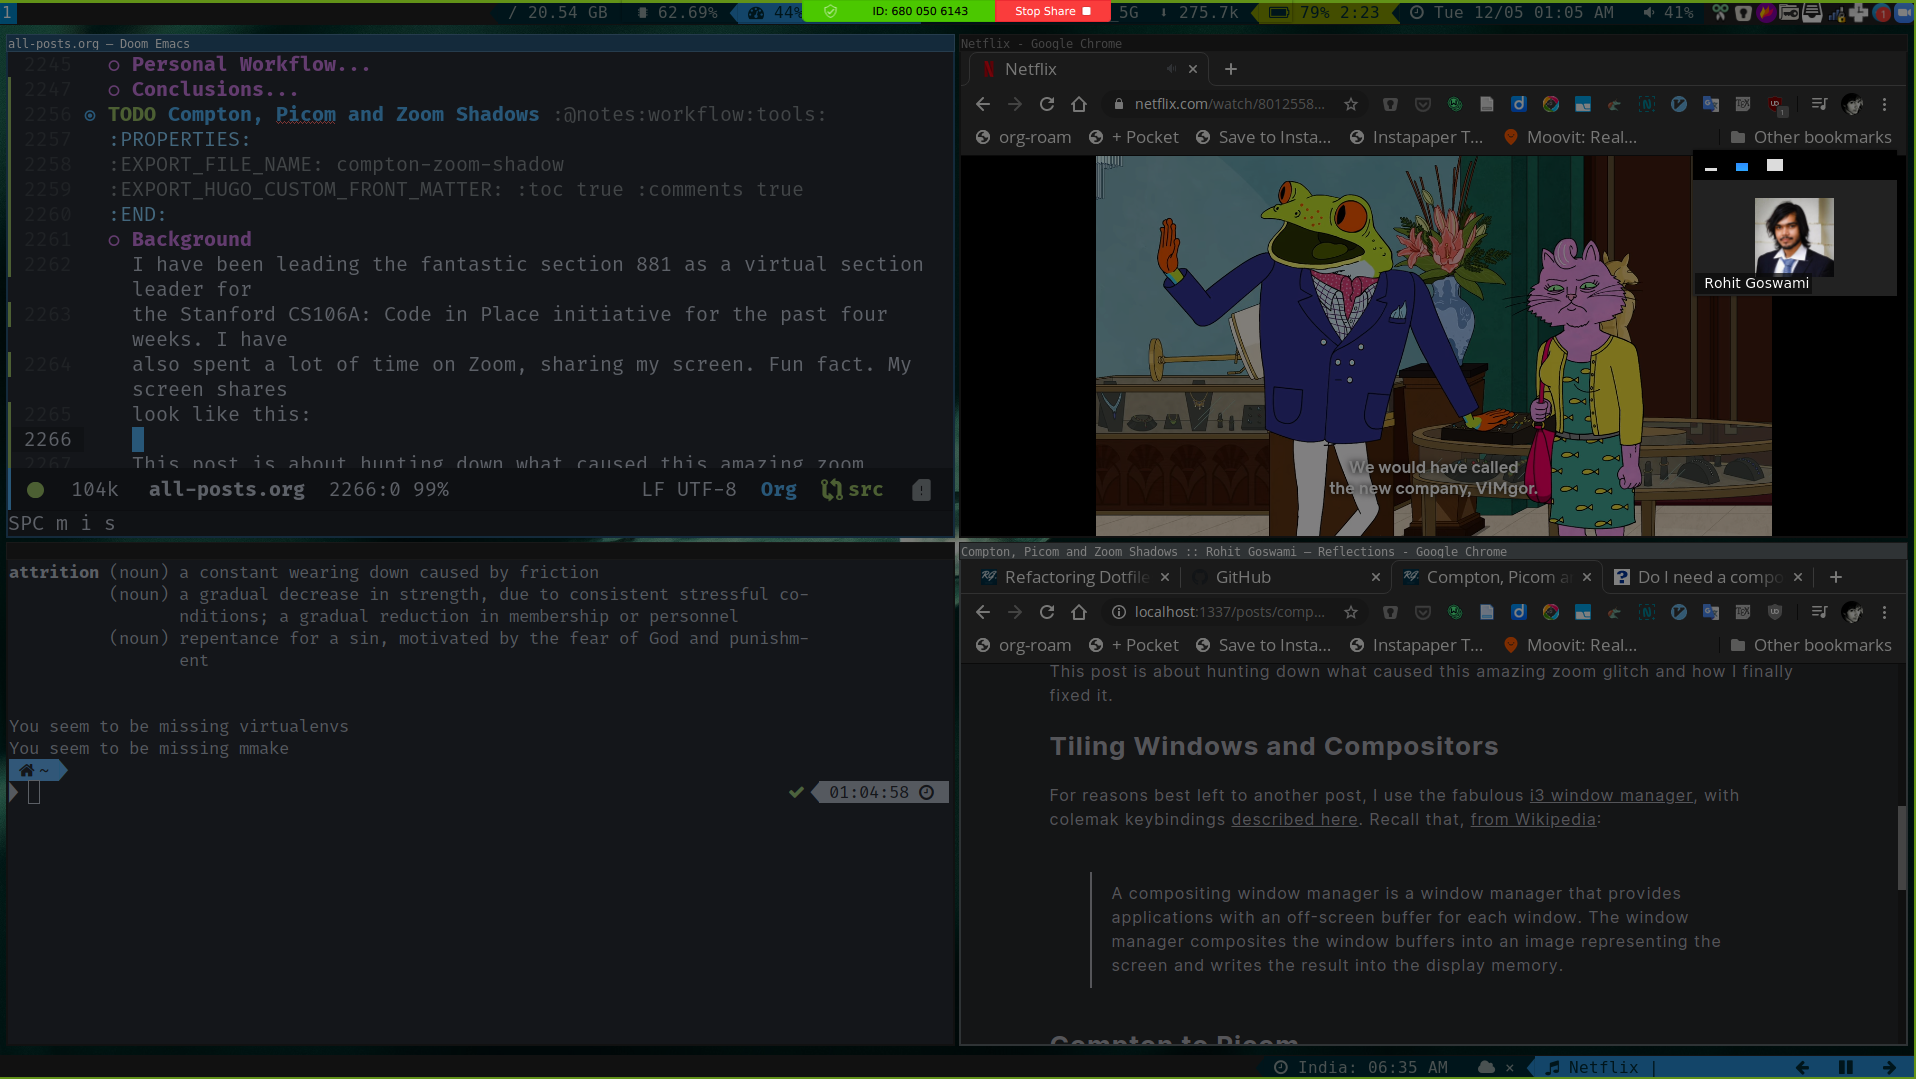Open the home page in the Netflix window

click(x=1079, y=104)
